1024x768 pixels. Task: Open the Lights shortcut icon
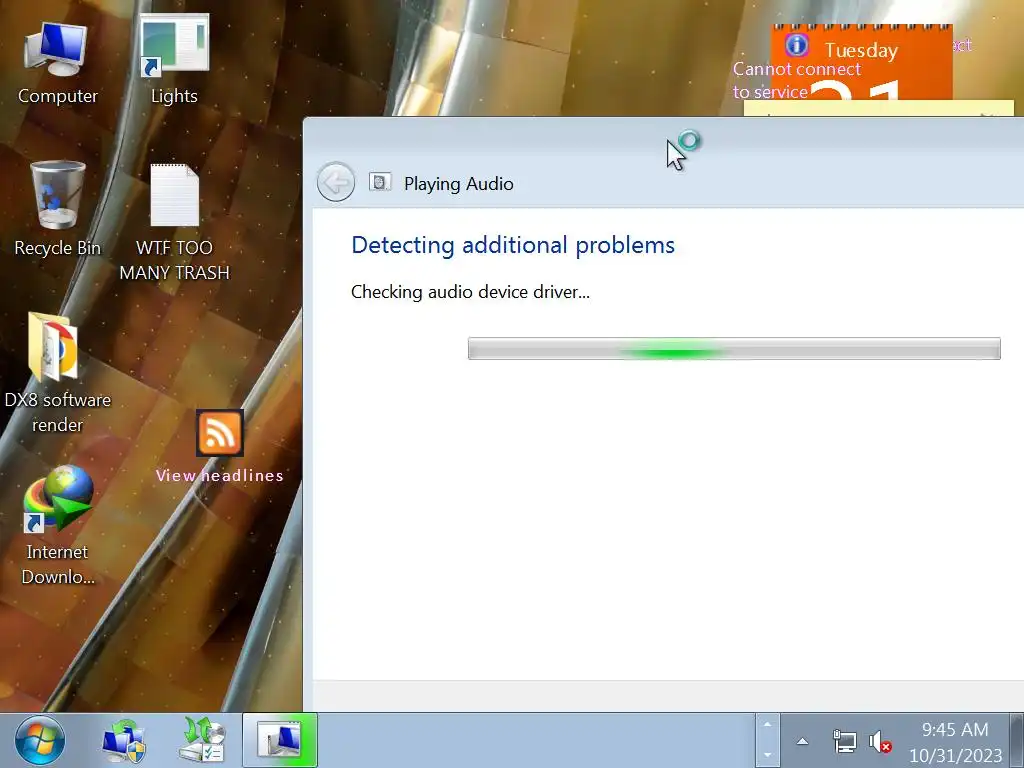click(174, 59)
